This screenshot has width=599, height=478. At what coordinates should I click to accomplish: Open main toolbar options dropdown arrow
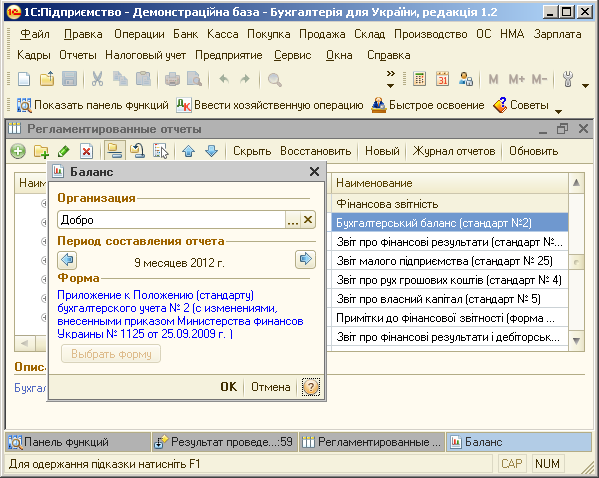585,86
